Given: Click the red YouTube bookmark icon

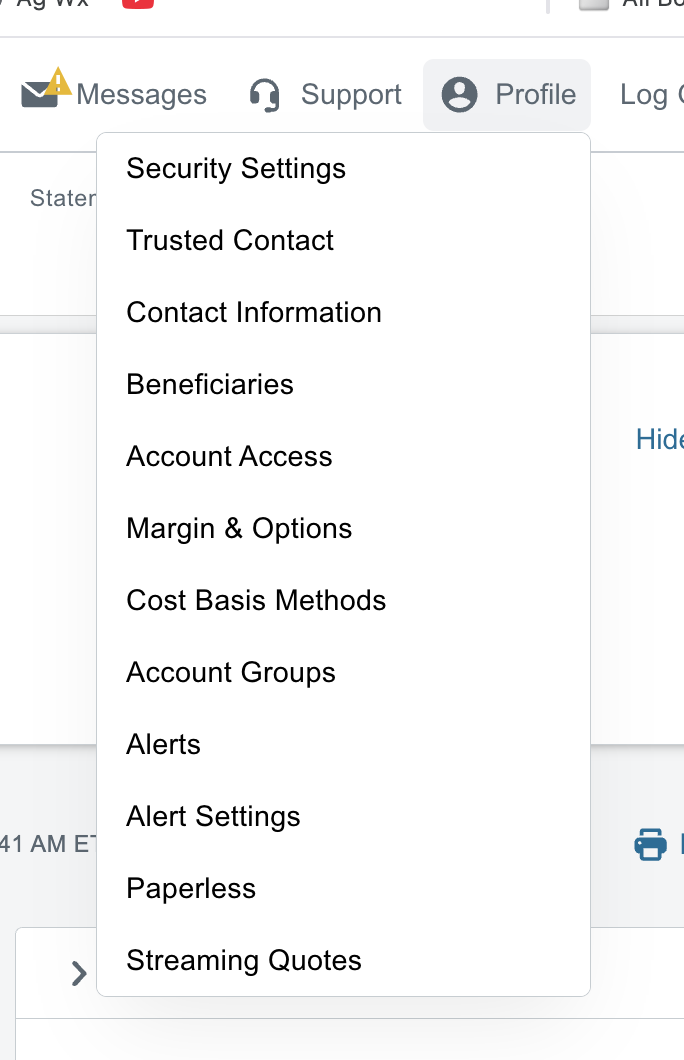Looking at the screenshot, I should 138,3.
